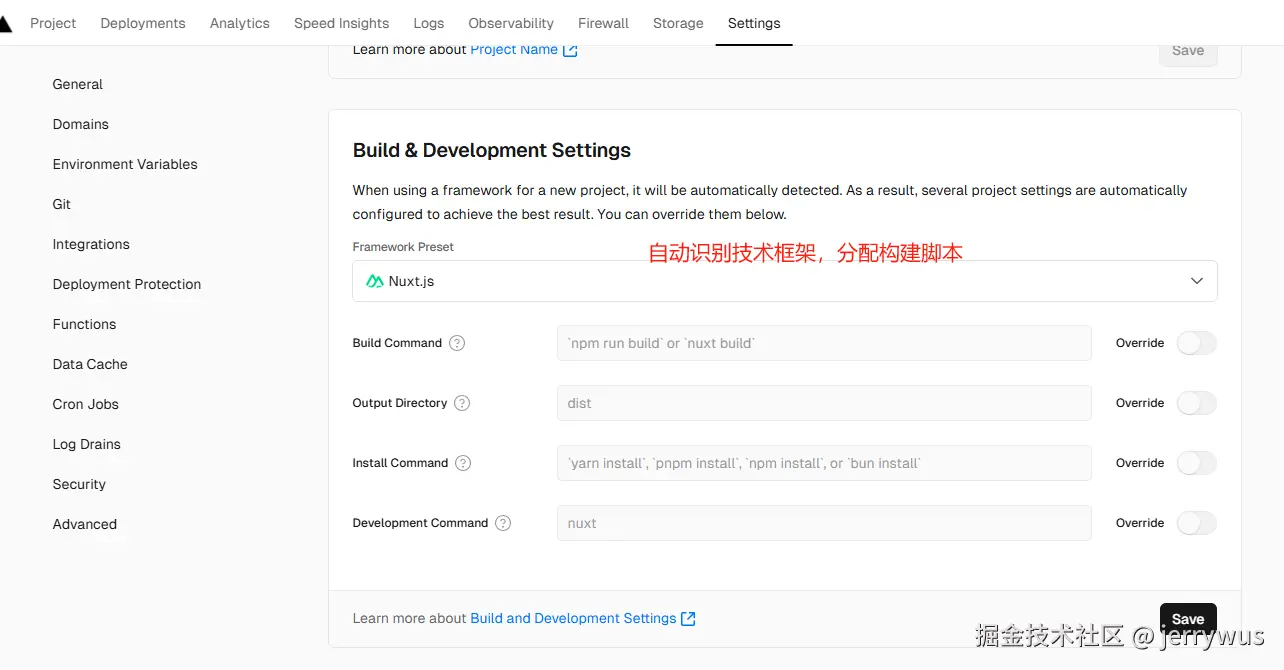Click the Install Command input field
The image size is (1284, 670).
824,463
